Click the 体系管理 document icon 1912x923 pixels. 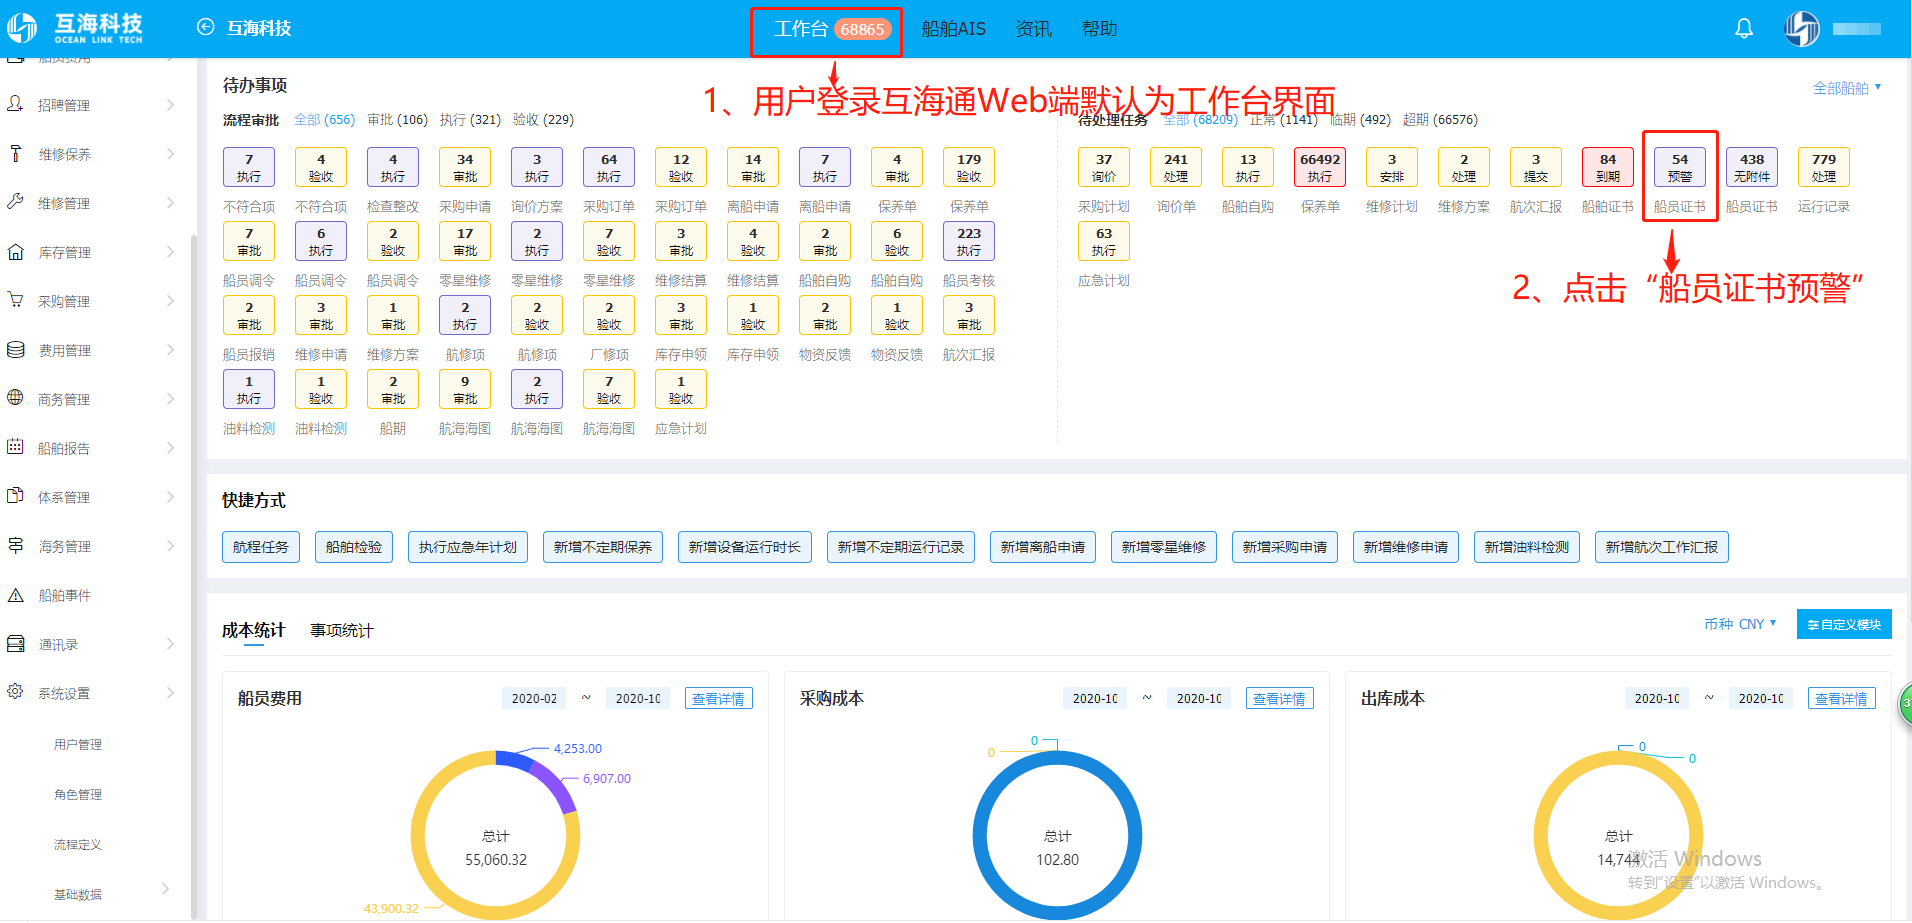pyautogui.click(x=16, y=496)
